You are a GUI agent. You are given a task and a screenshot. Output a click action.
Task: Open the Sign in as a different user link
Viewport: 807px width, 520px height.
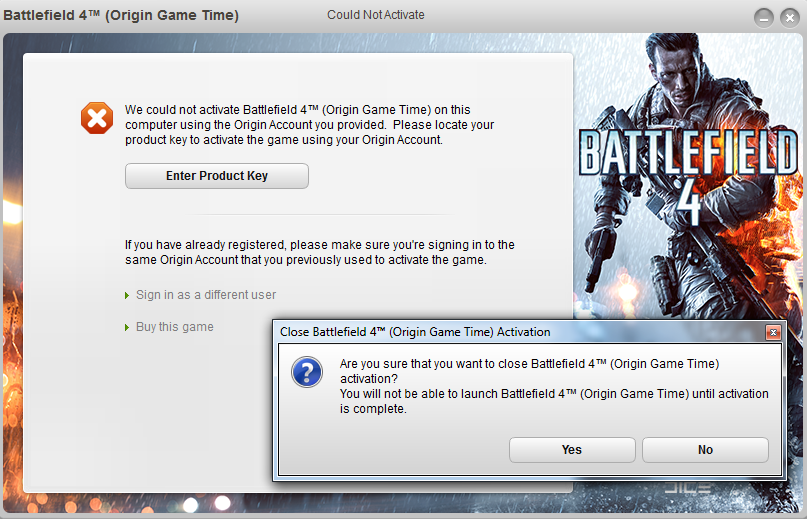(x=206, y=295)
